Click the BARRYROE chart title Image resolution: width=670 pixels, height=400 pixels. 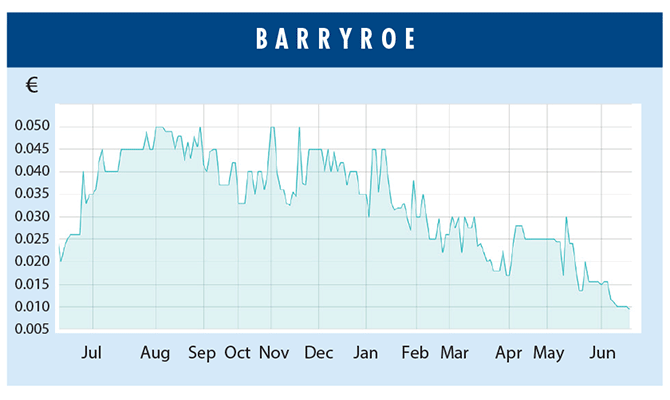pyautogui.click(x=335, y=39)
